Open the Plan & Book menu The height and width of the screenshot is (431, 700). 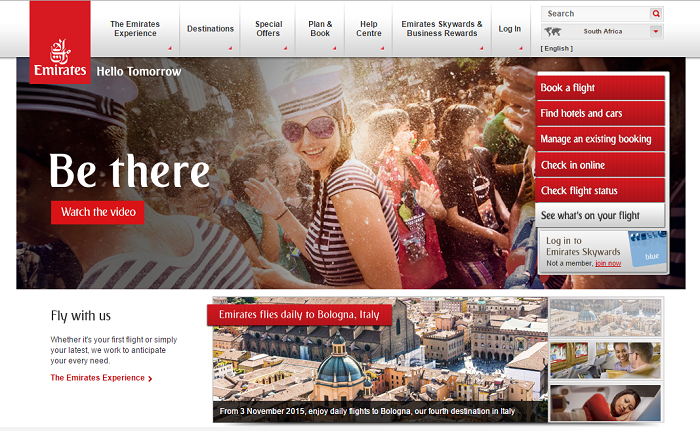[x=320, y=29]
